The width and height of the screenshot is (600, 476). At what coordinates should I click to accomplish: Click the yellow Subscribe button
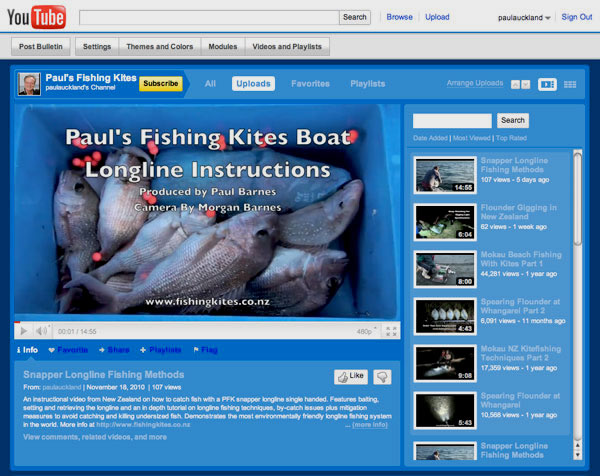[161, 83]
